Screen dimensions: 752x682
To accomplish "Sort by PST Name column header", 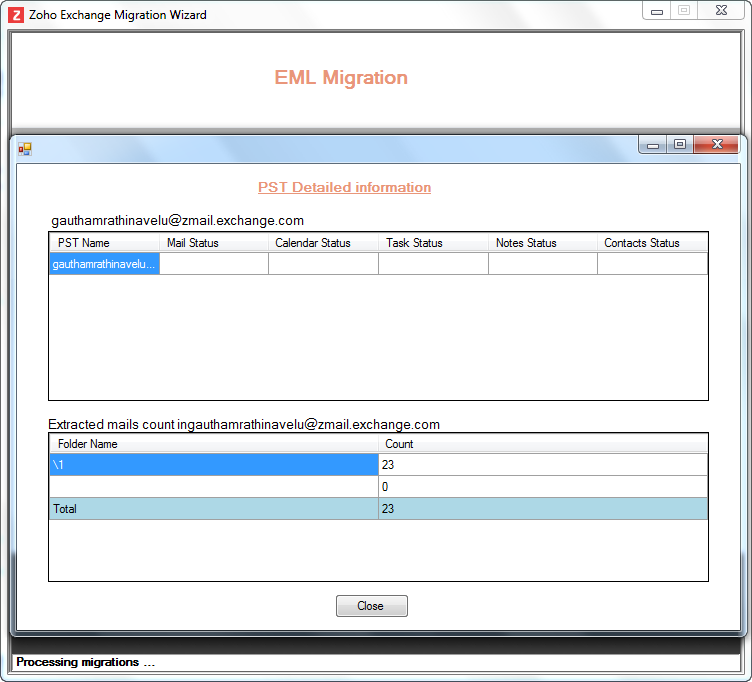I will pyautogui.click(x=105, y=243).
